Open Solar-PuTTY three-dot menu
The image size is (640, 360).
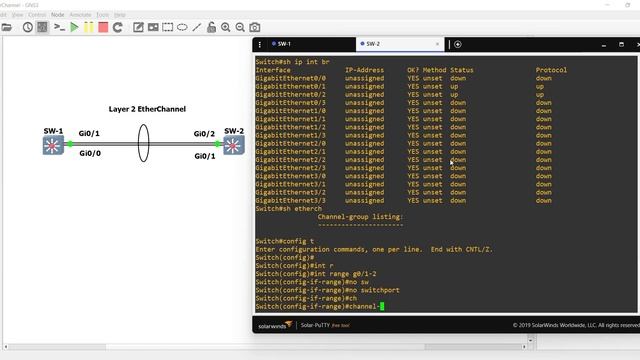[x=260, y=44]
